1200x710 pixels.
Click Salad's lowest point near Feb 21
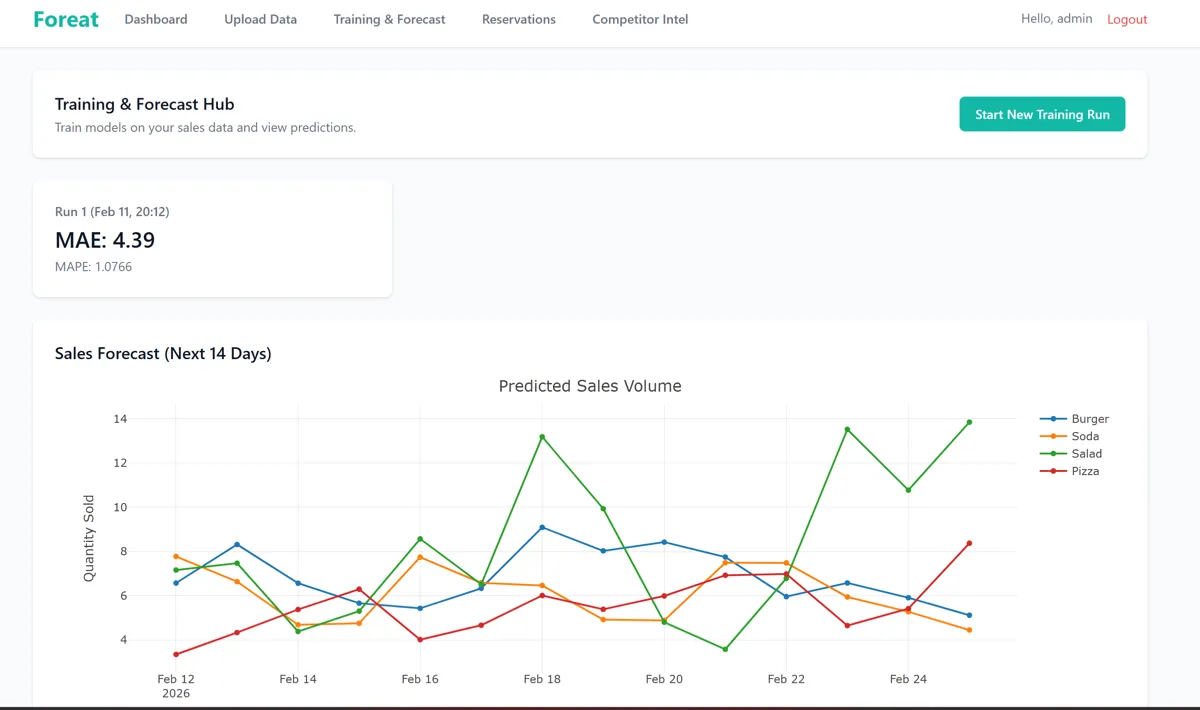point(725,649)
